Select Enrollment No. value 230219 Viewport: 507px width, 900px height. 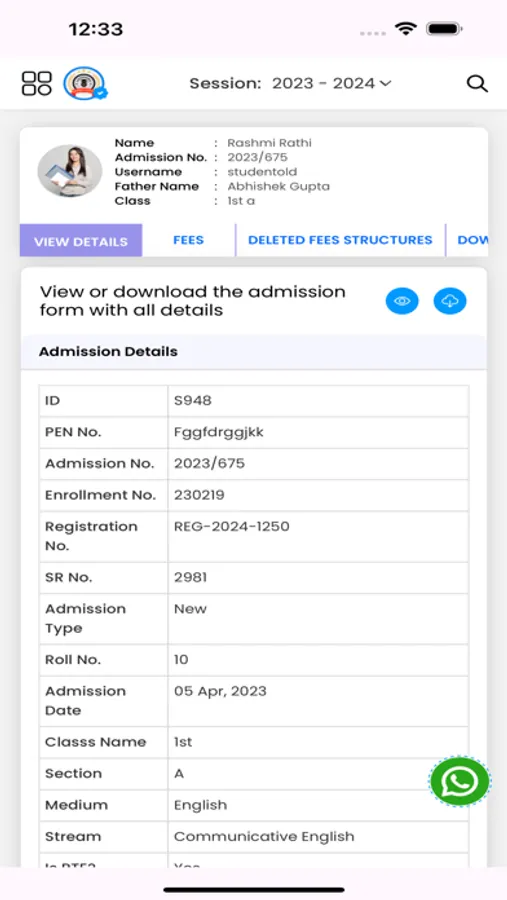point(199,495)
